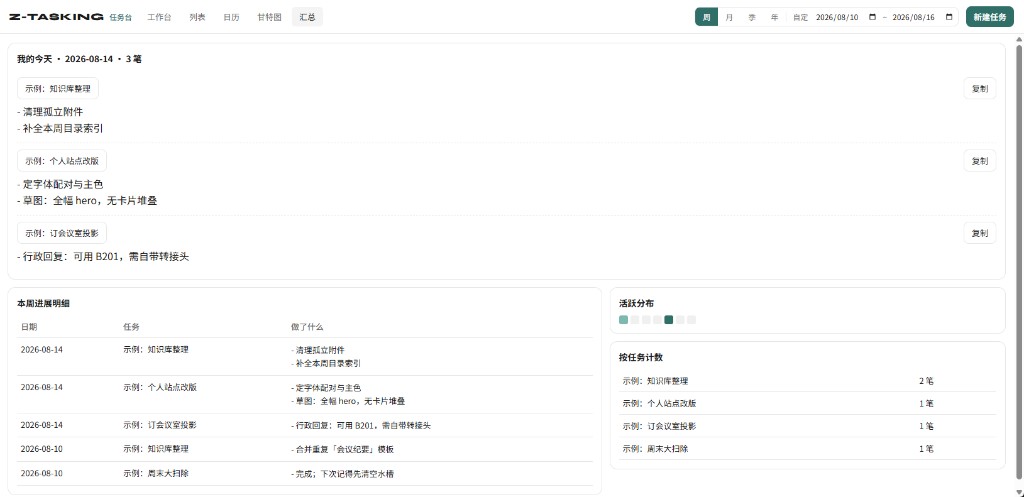The height and width of the screenshot is (497, 1024).
Task: Click "- 行政回复:可用 B201" line in 我的今天
Action: [x=103, y=257]
